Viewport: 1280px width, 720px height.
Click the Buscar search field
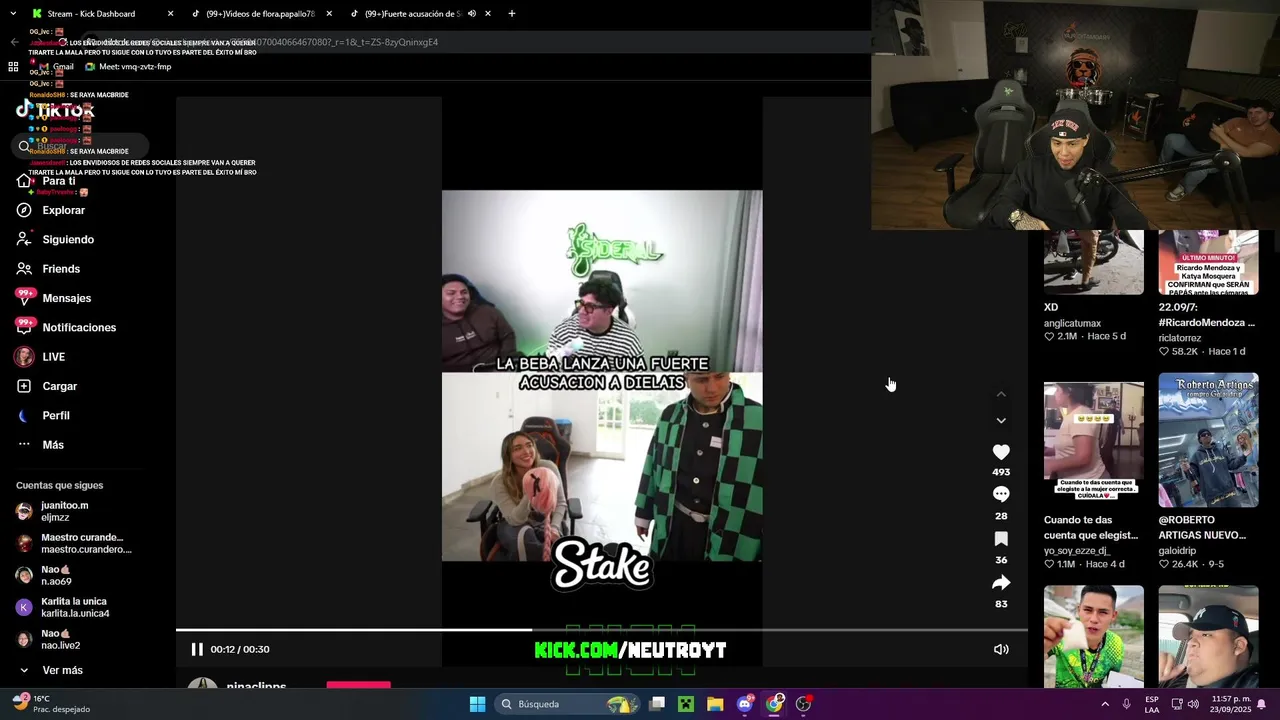click(82, 146)
